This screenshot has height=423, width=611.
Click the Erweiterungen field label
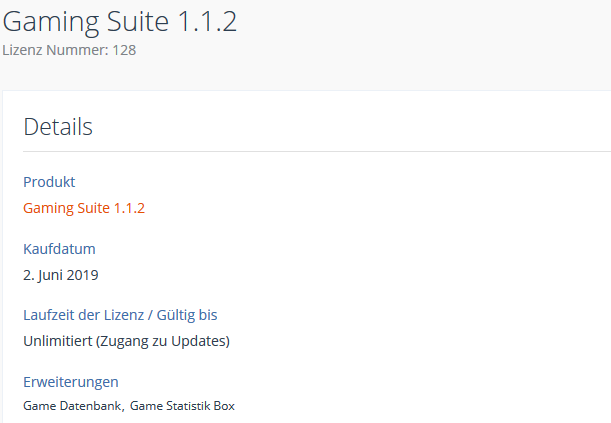coord(71,381)
